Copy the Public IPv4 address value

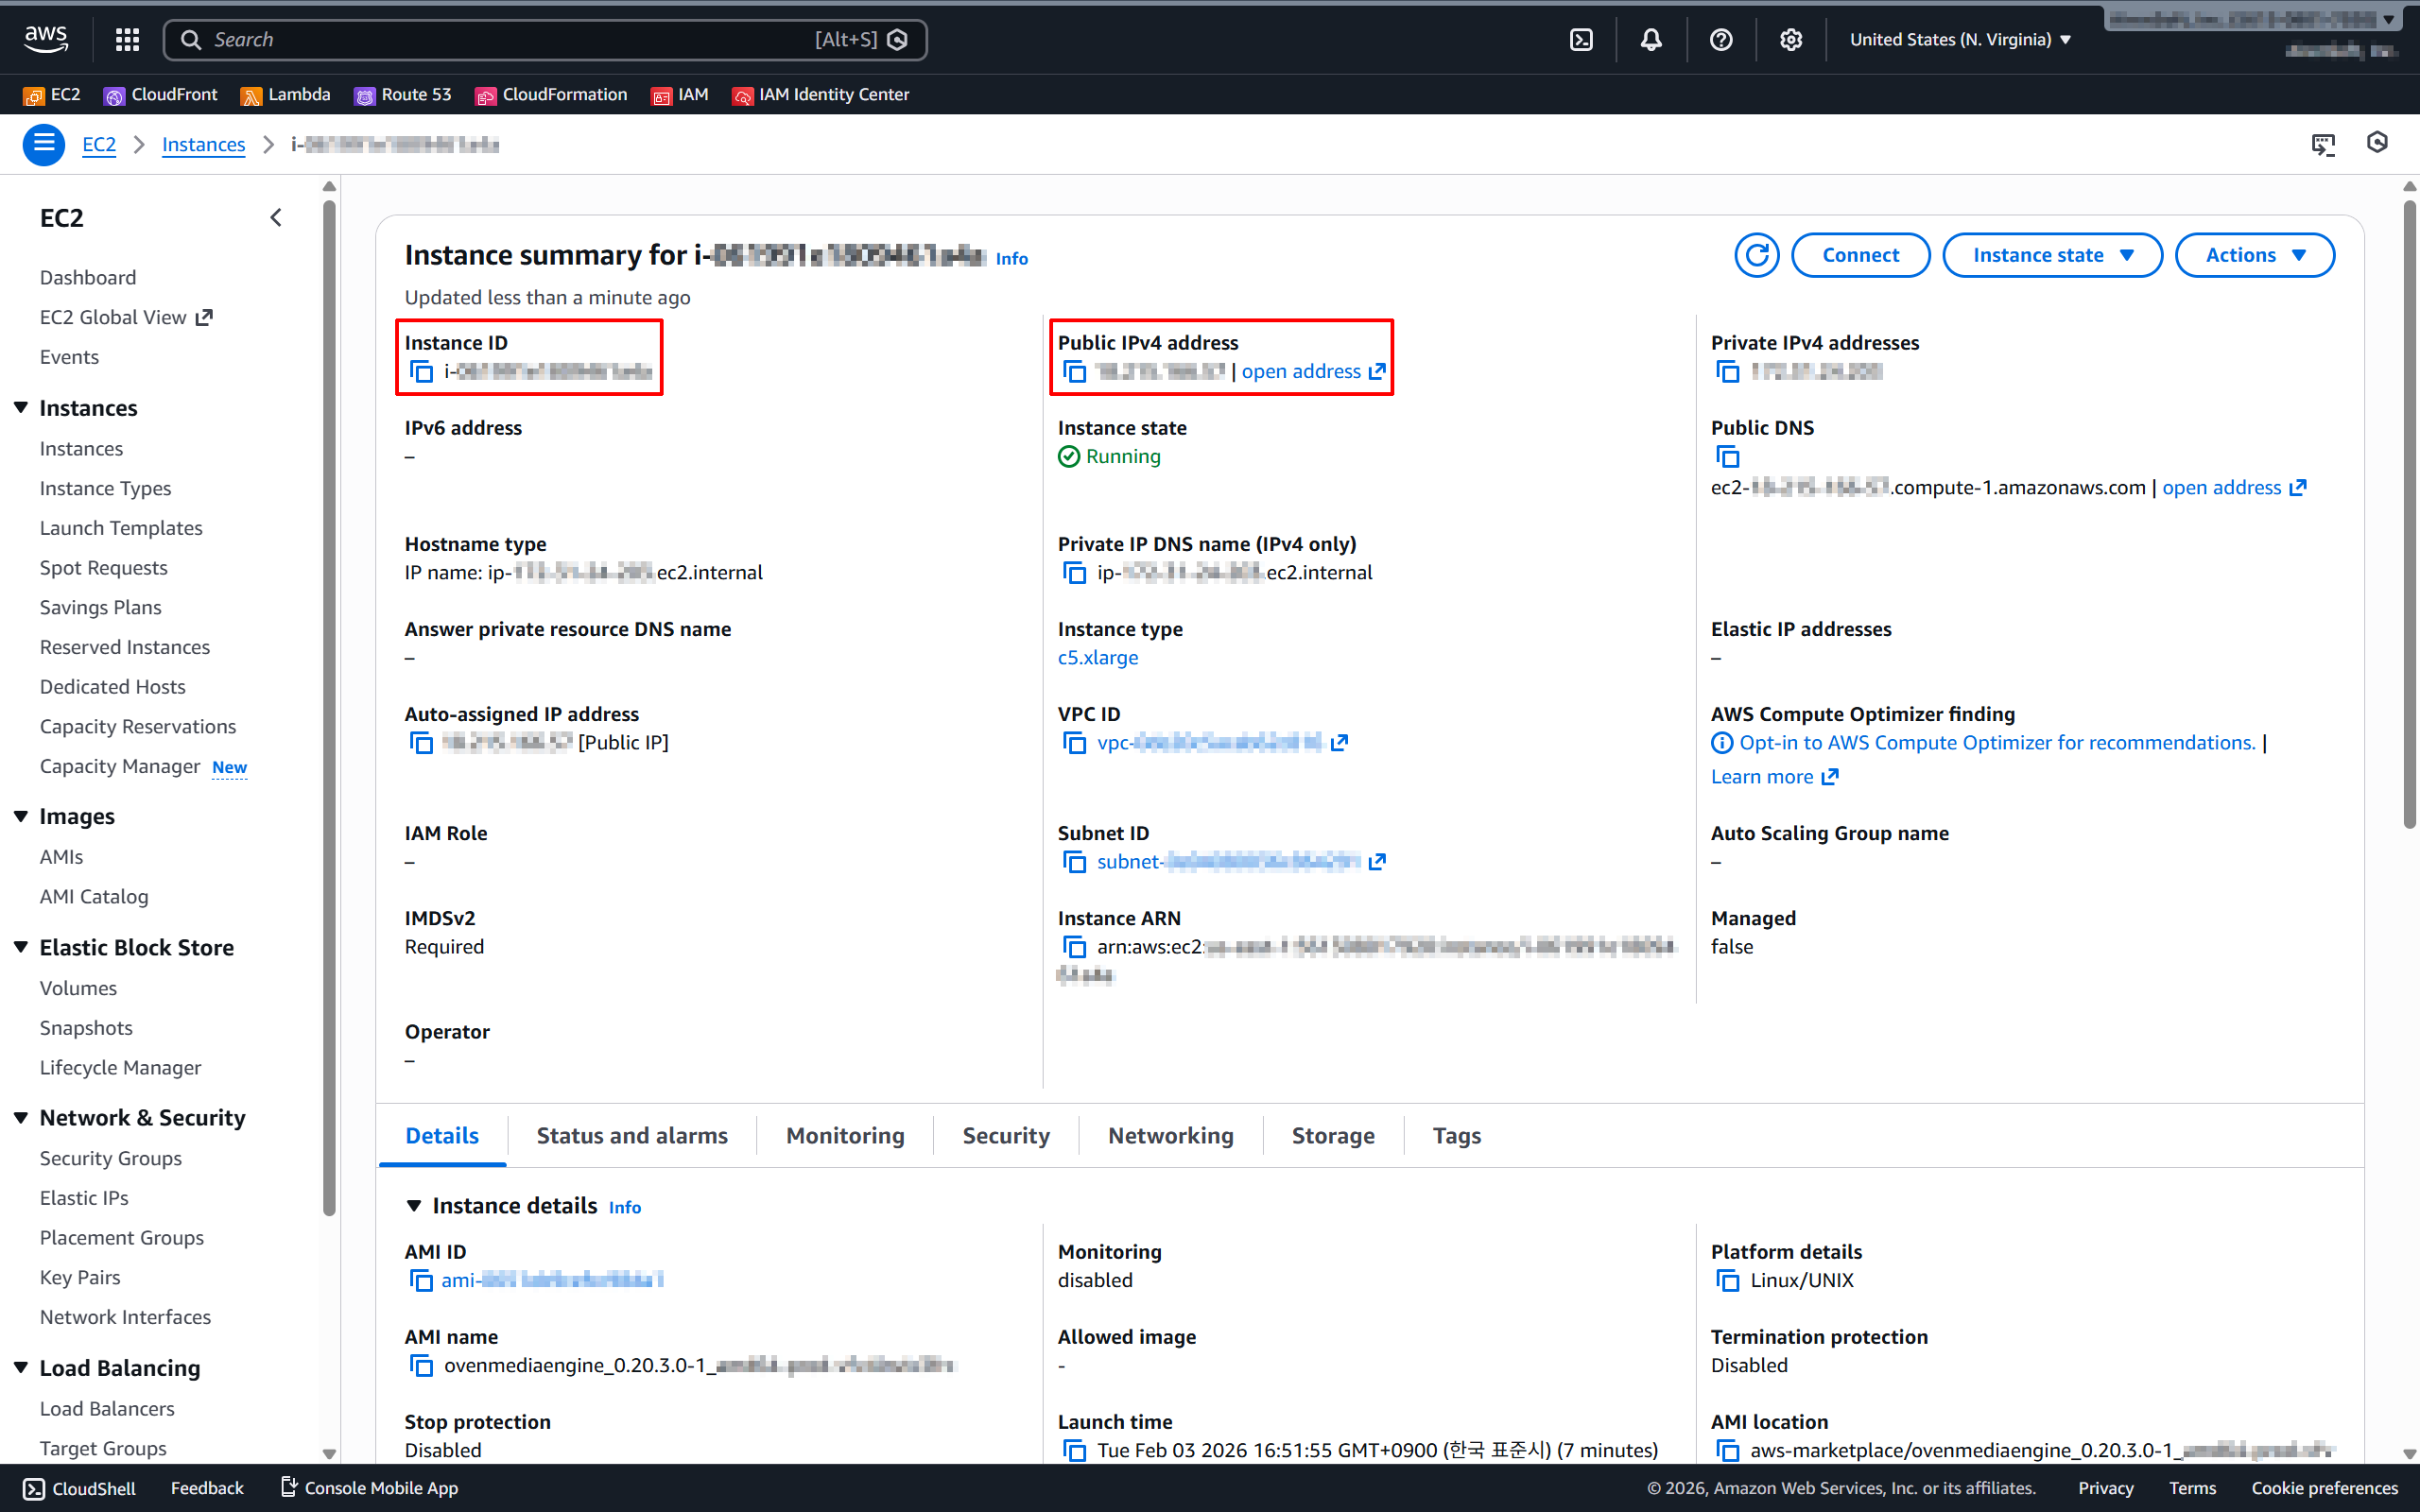(1075, 372)
